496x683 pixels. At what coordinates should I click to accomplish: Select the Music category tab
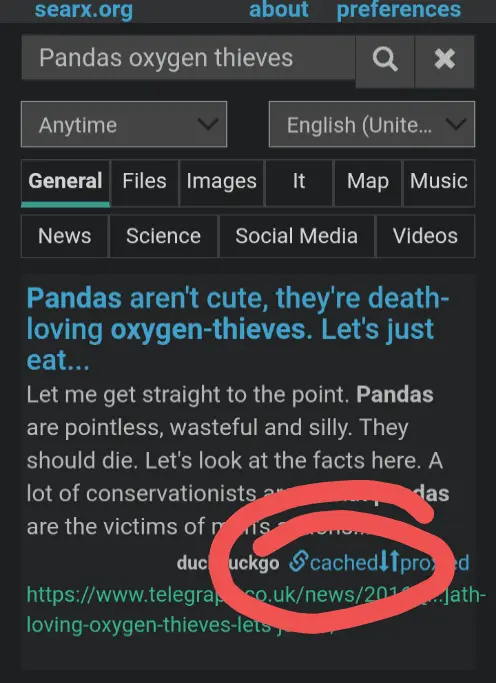439,181
